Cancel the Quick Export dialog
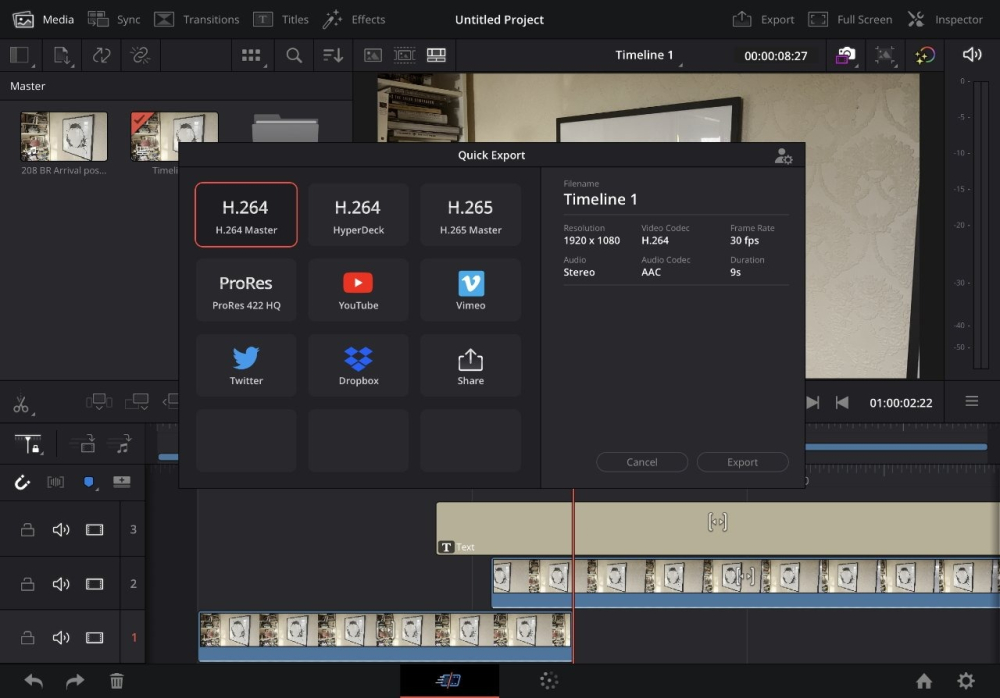 coord(641,462)
